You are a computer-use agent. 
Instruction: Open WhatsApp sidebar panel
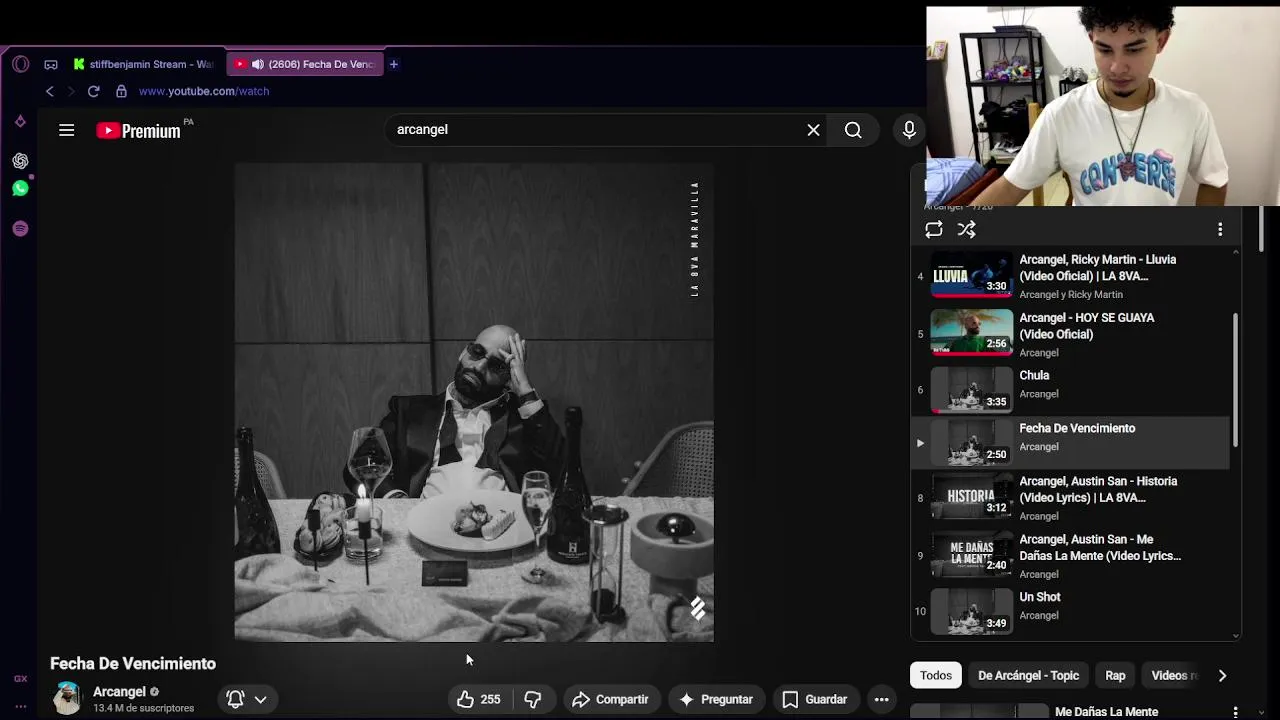(20, 188)
